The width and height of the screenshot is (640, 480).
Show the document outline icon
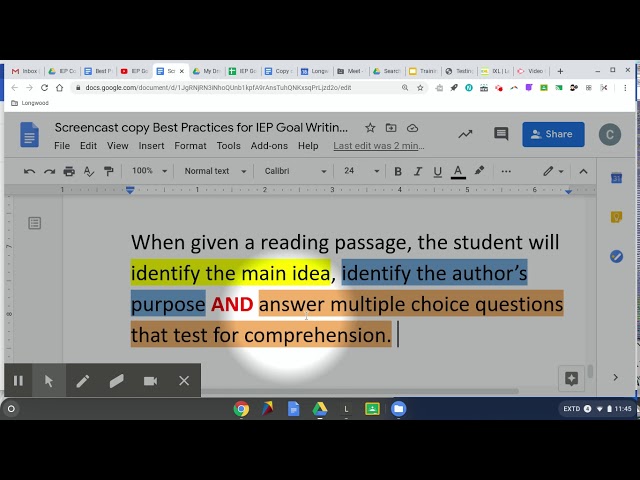point(35,223)
